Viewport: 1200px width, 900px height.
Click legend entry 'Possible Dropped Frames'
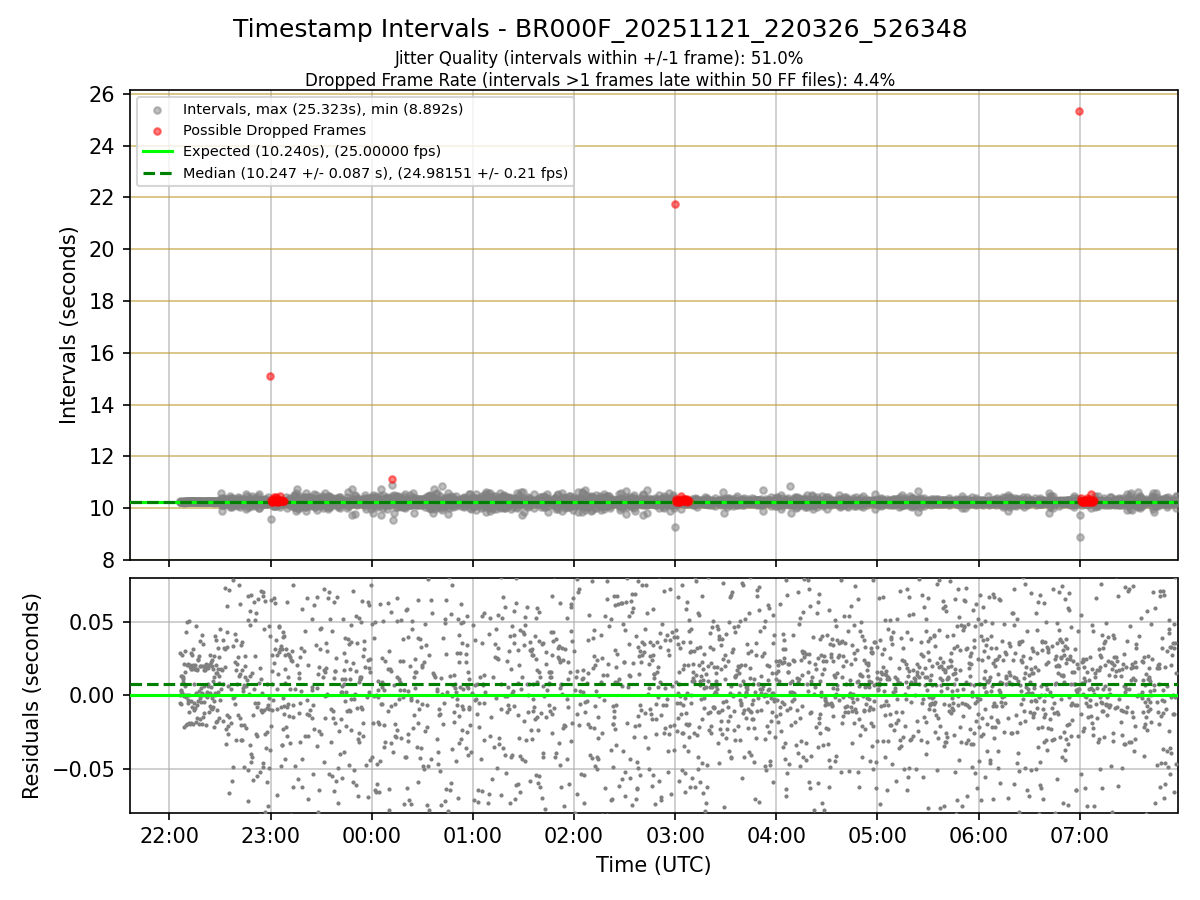pos(275,130)
